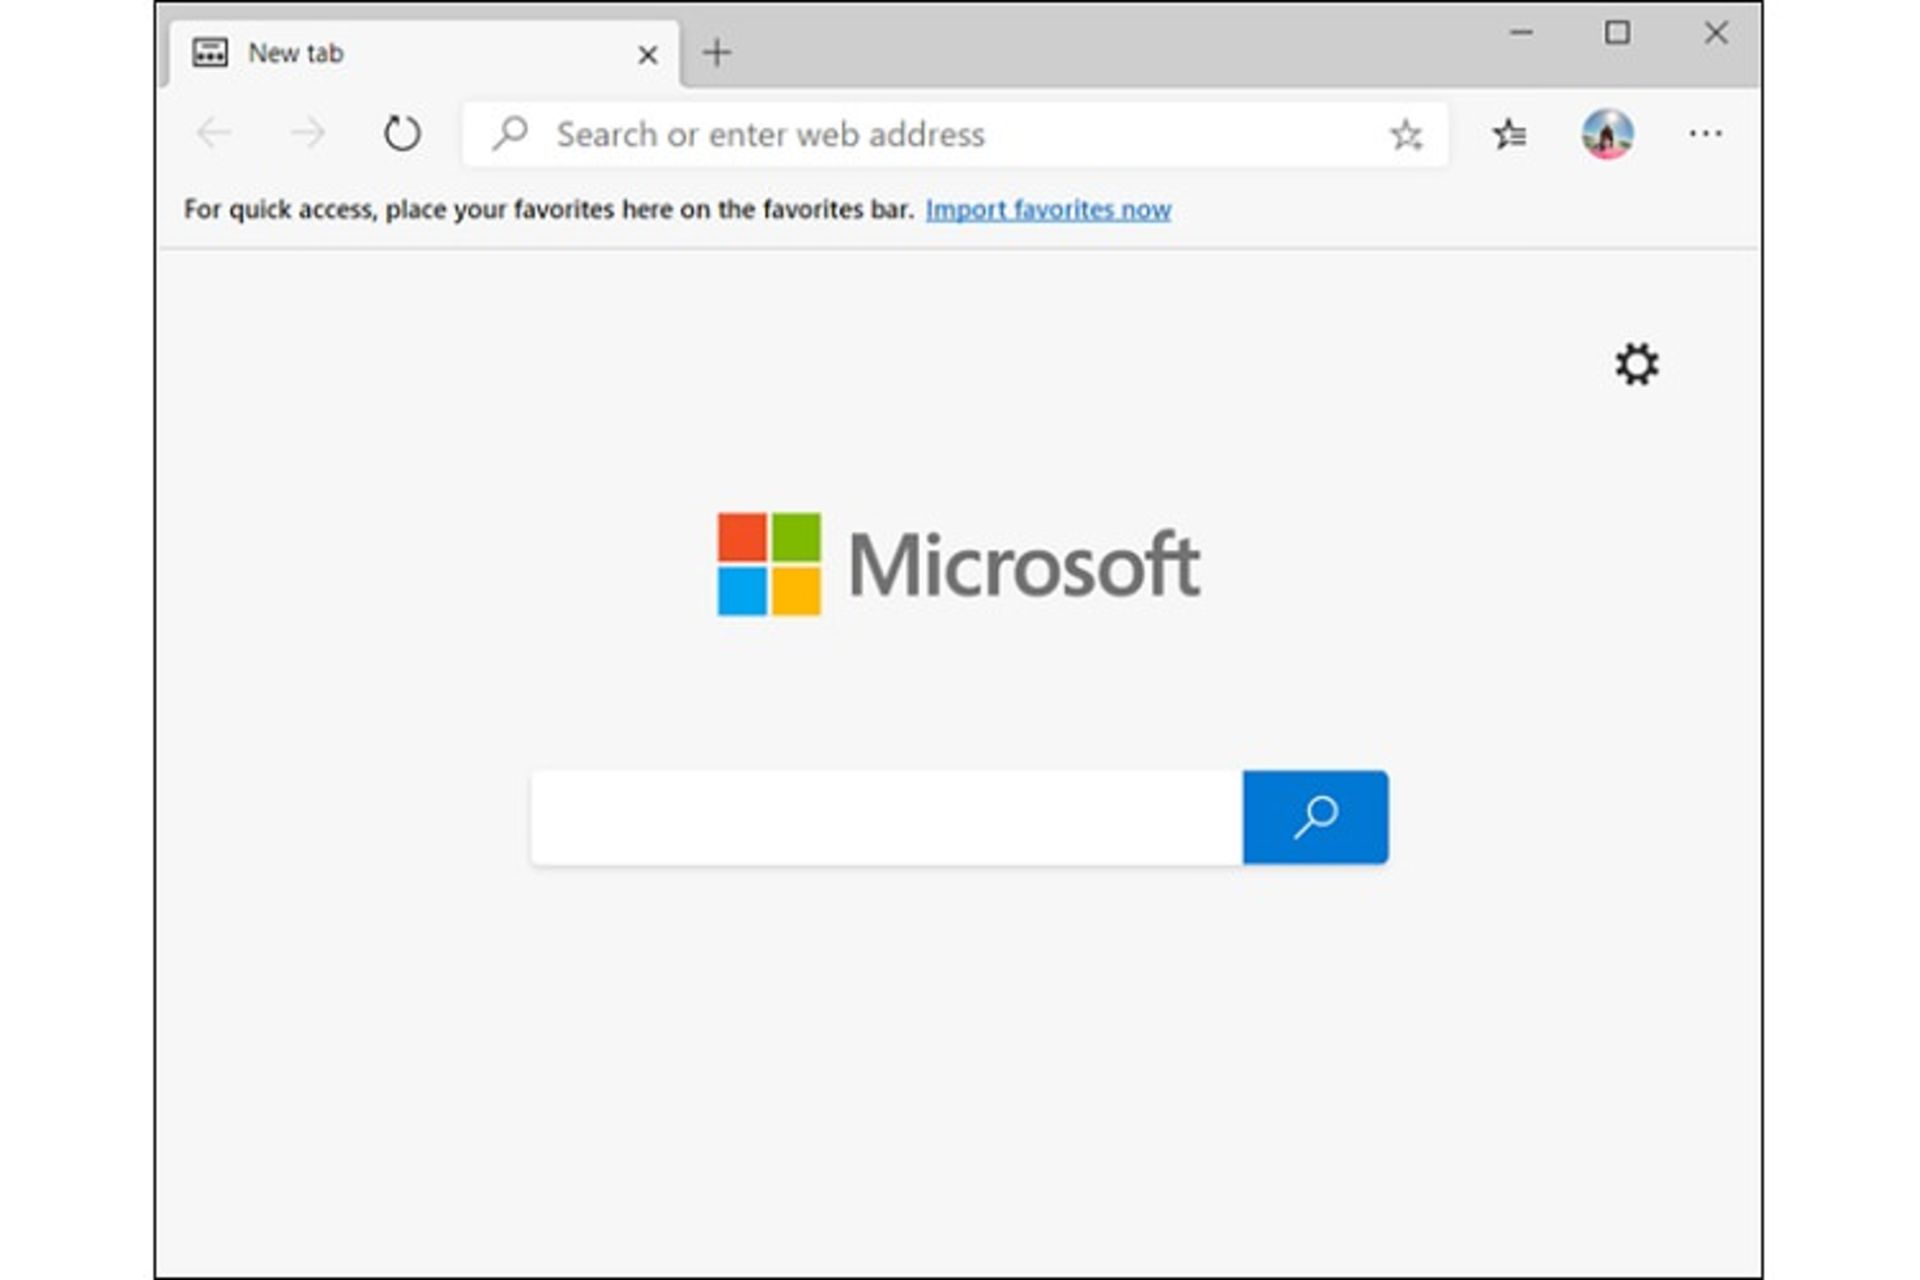This screenshot has height=1280, width=1920.
Task: Click Import favorites now link
Action: 1048,210
